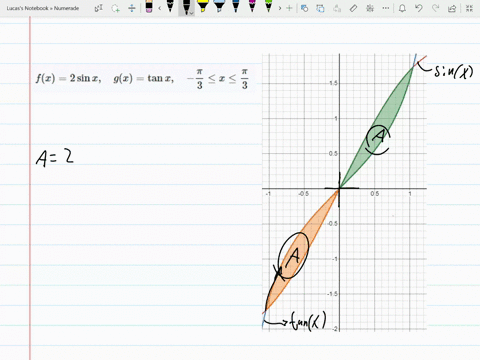Choose the magenta pen
The height and width of the screenshot is (360, 480).
pyautogui.click(x=252, y=6)
